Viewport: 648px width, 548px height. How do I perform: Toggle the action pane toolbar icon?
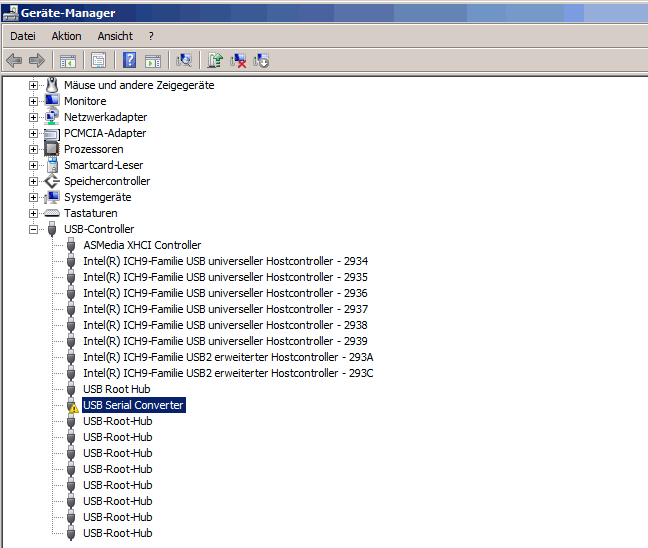pyautogui.click(x=153, y=61)
